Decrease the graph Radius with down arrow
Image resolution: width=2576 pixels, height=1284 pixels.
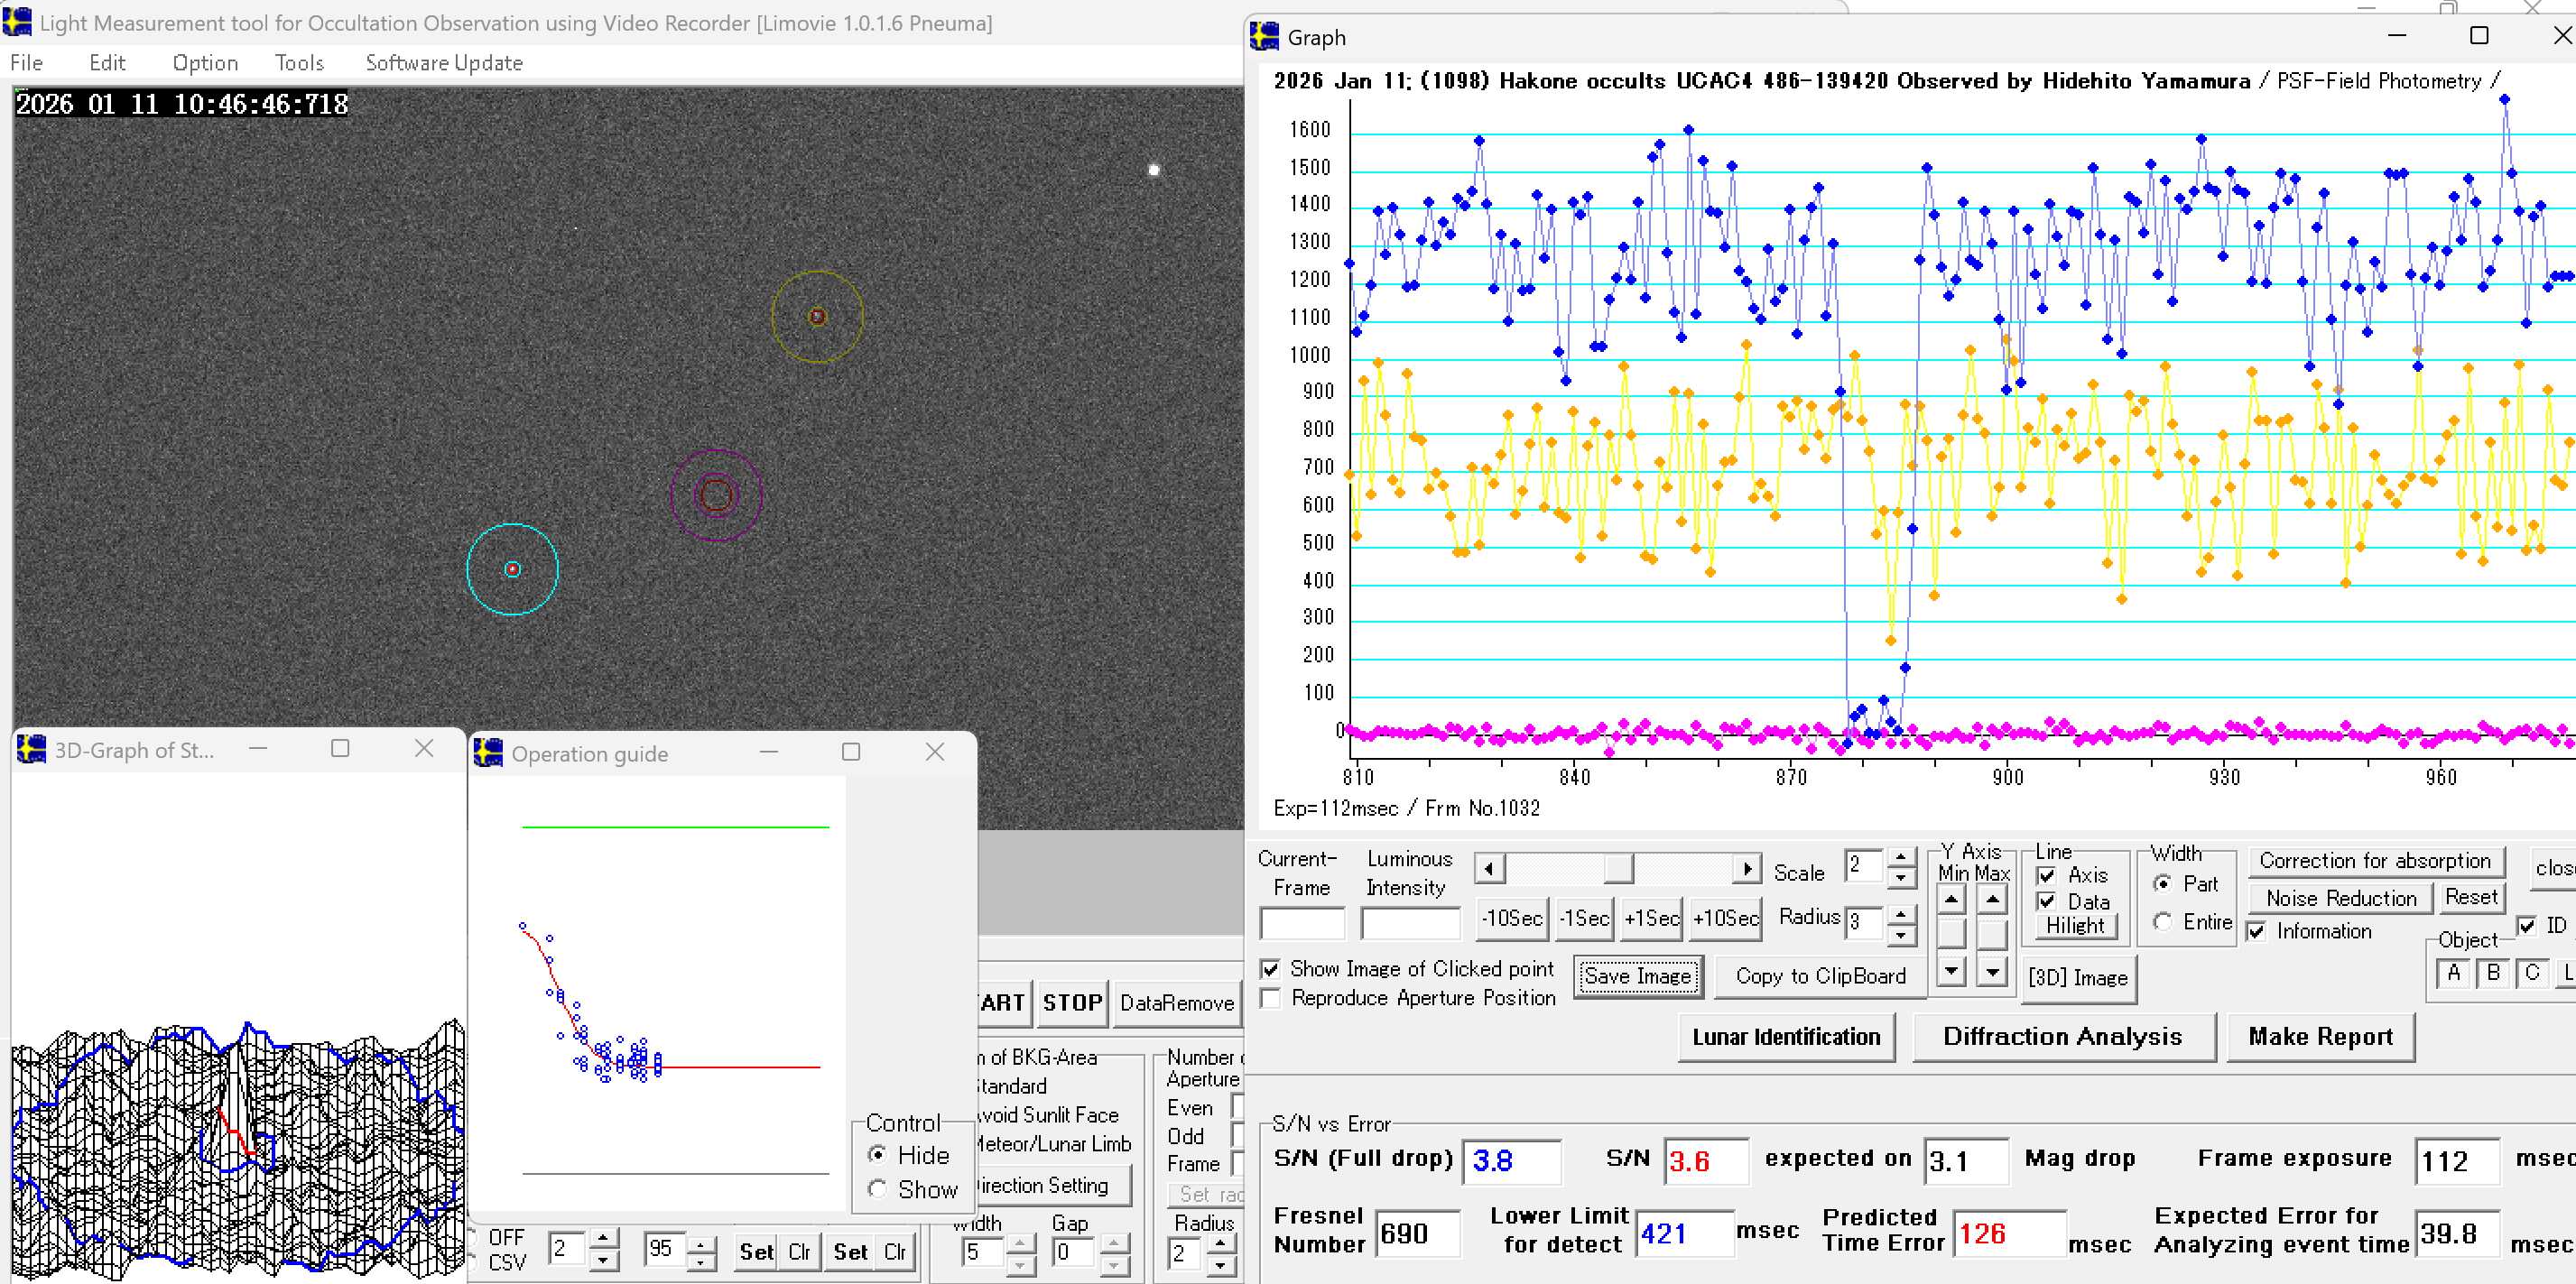click(x=1901, y=936)
